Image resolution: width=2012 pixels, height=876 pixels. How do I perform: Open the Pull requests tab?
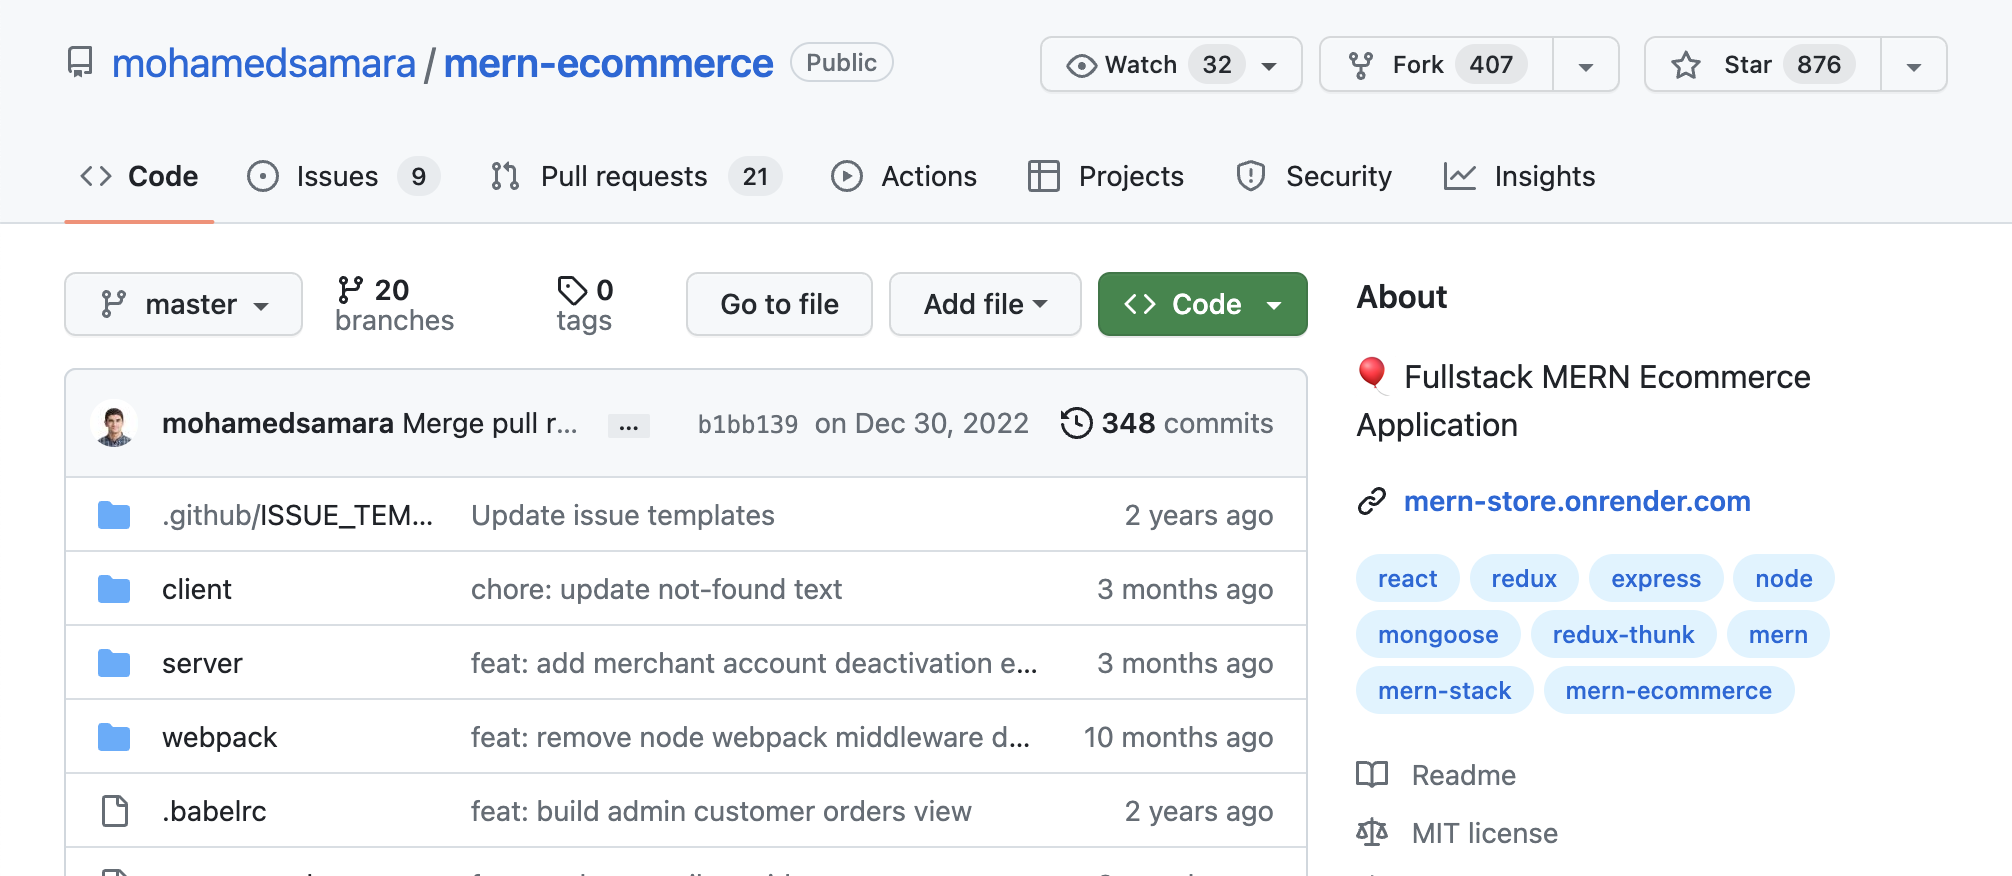click(636, 176)
